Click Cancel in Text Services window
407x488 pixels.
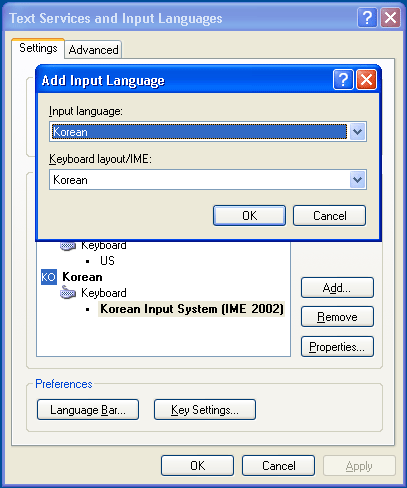click(x=278, y=465)
